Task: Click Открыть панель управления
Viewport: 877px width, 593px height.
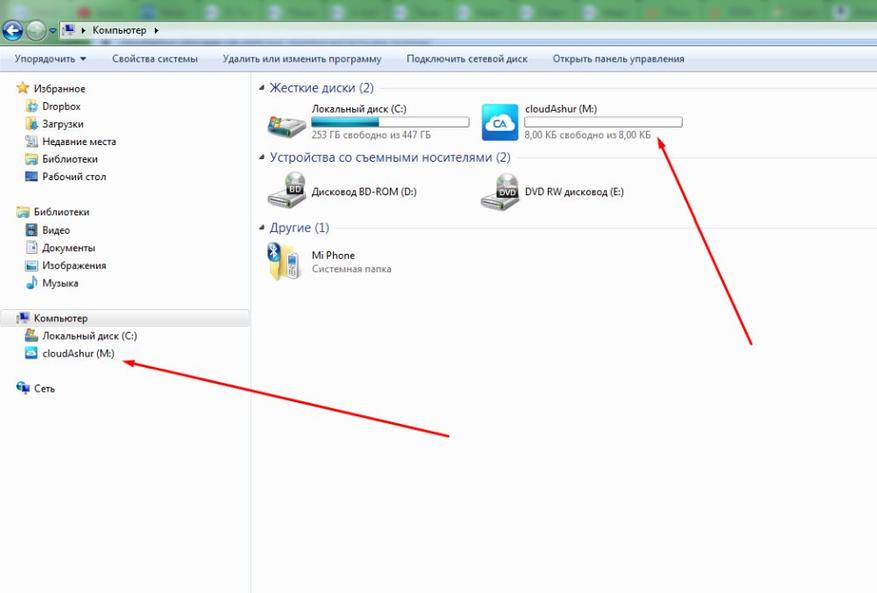Action: pyautogui.click(x=619, y=59)
